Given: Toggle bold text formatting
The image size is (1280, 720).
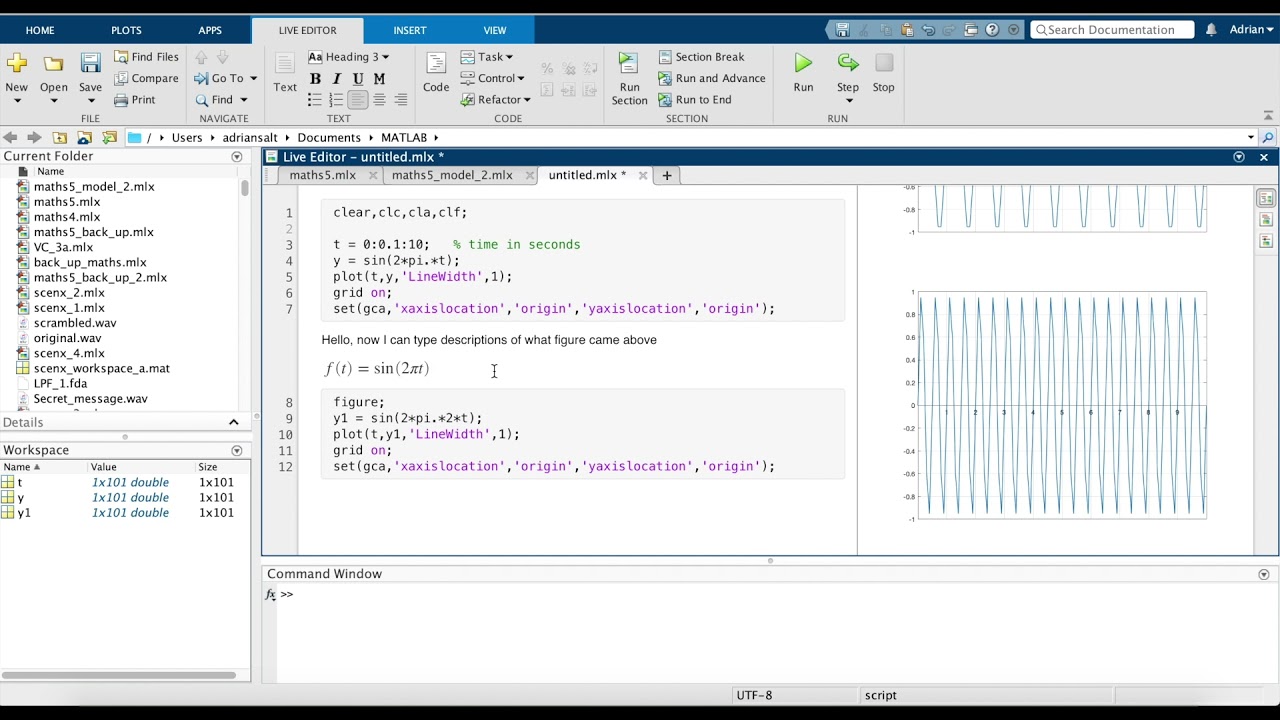Looking at the screenshot, I should (x=315, y=79).
